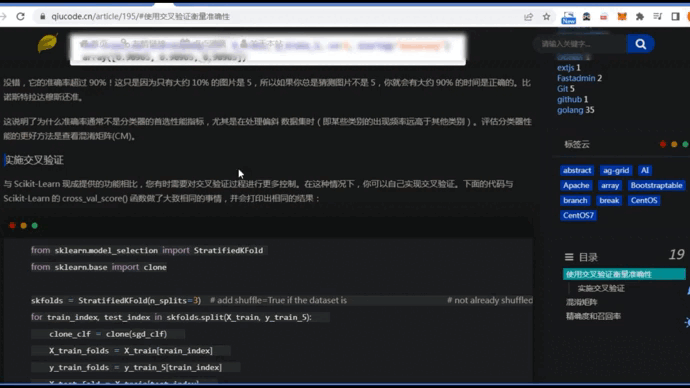Click the number 19 in contents panel
This screenshot has width=690, height=388.
pos(676,254)
